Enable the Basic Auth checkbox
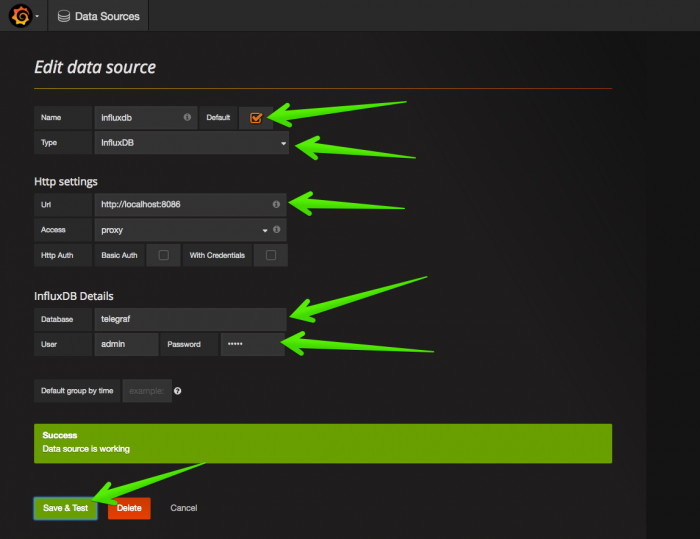The image size is (700, 539). (164, 255)
